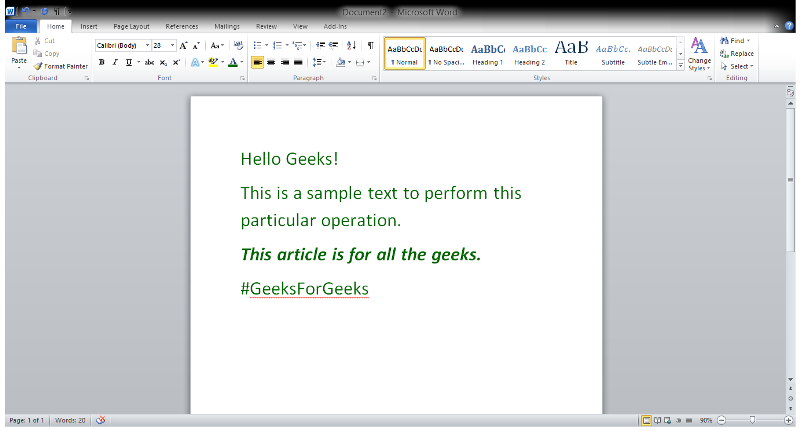The width and height of the screenshot is (800, 431).
Task: Grow the font size with the larger A
Action: (x=184, y=45)
